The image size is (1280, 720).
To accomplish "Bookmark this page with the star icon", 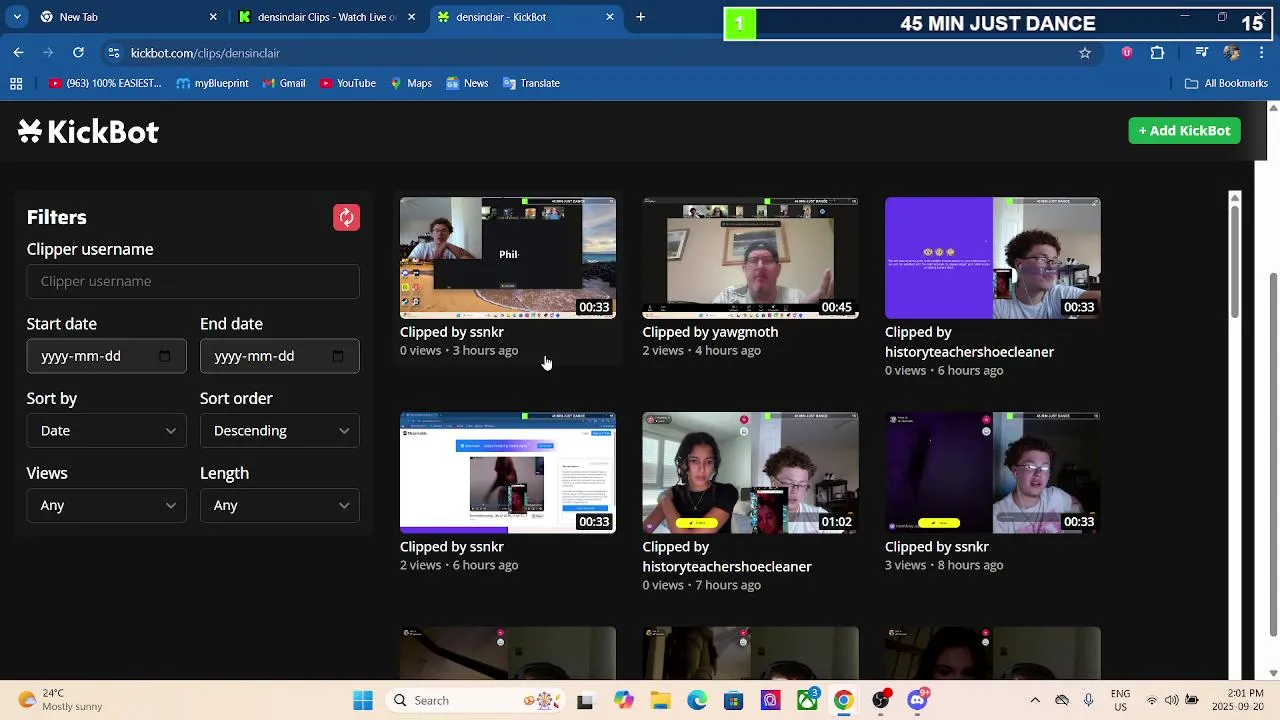I will [x=1084, y=53].
